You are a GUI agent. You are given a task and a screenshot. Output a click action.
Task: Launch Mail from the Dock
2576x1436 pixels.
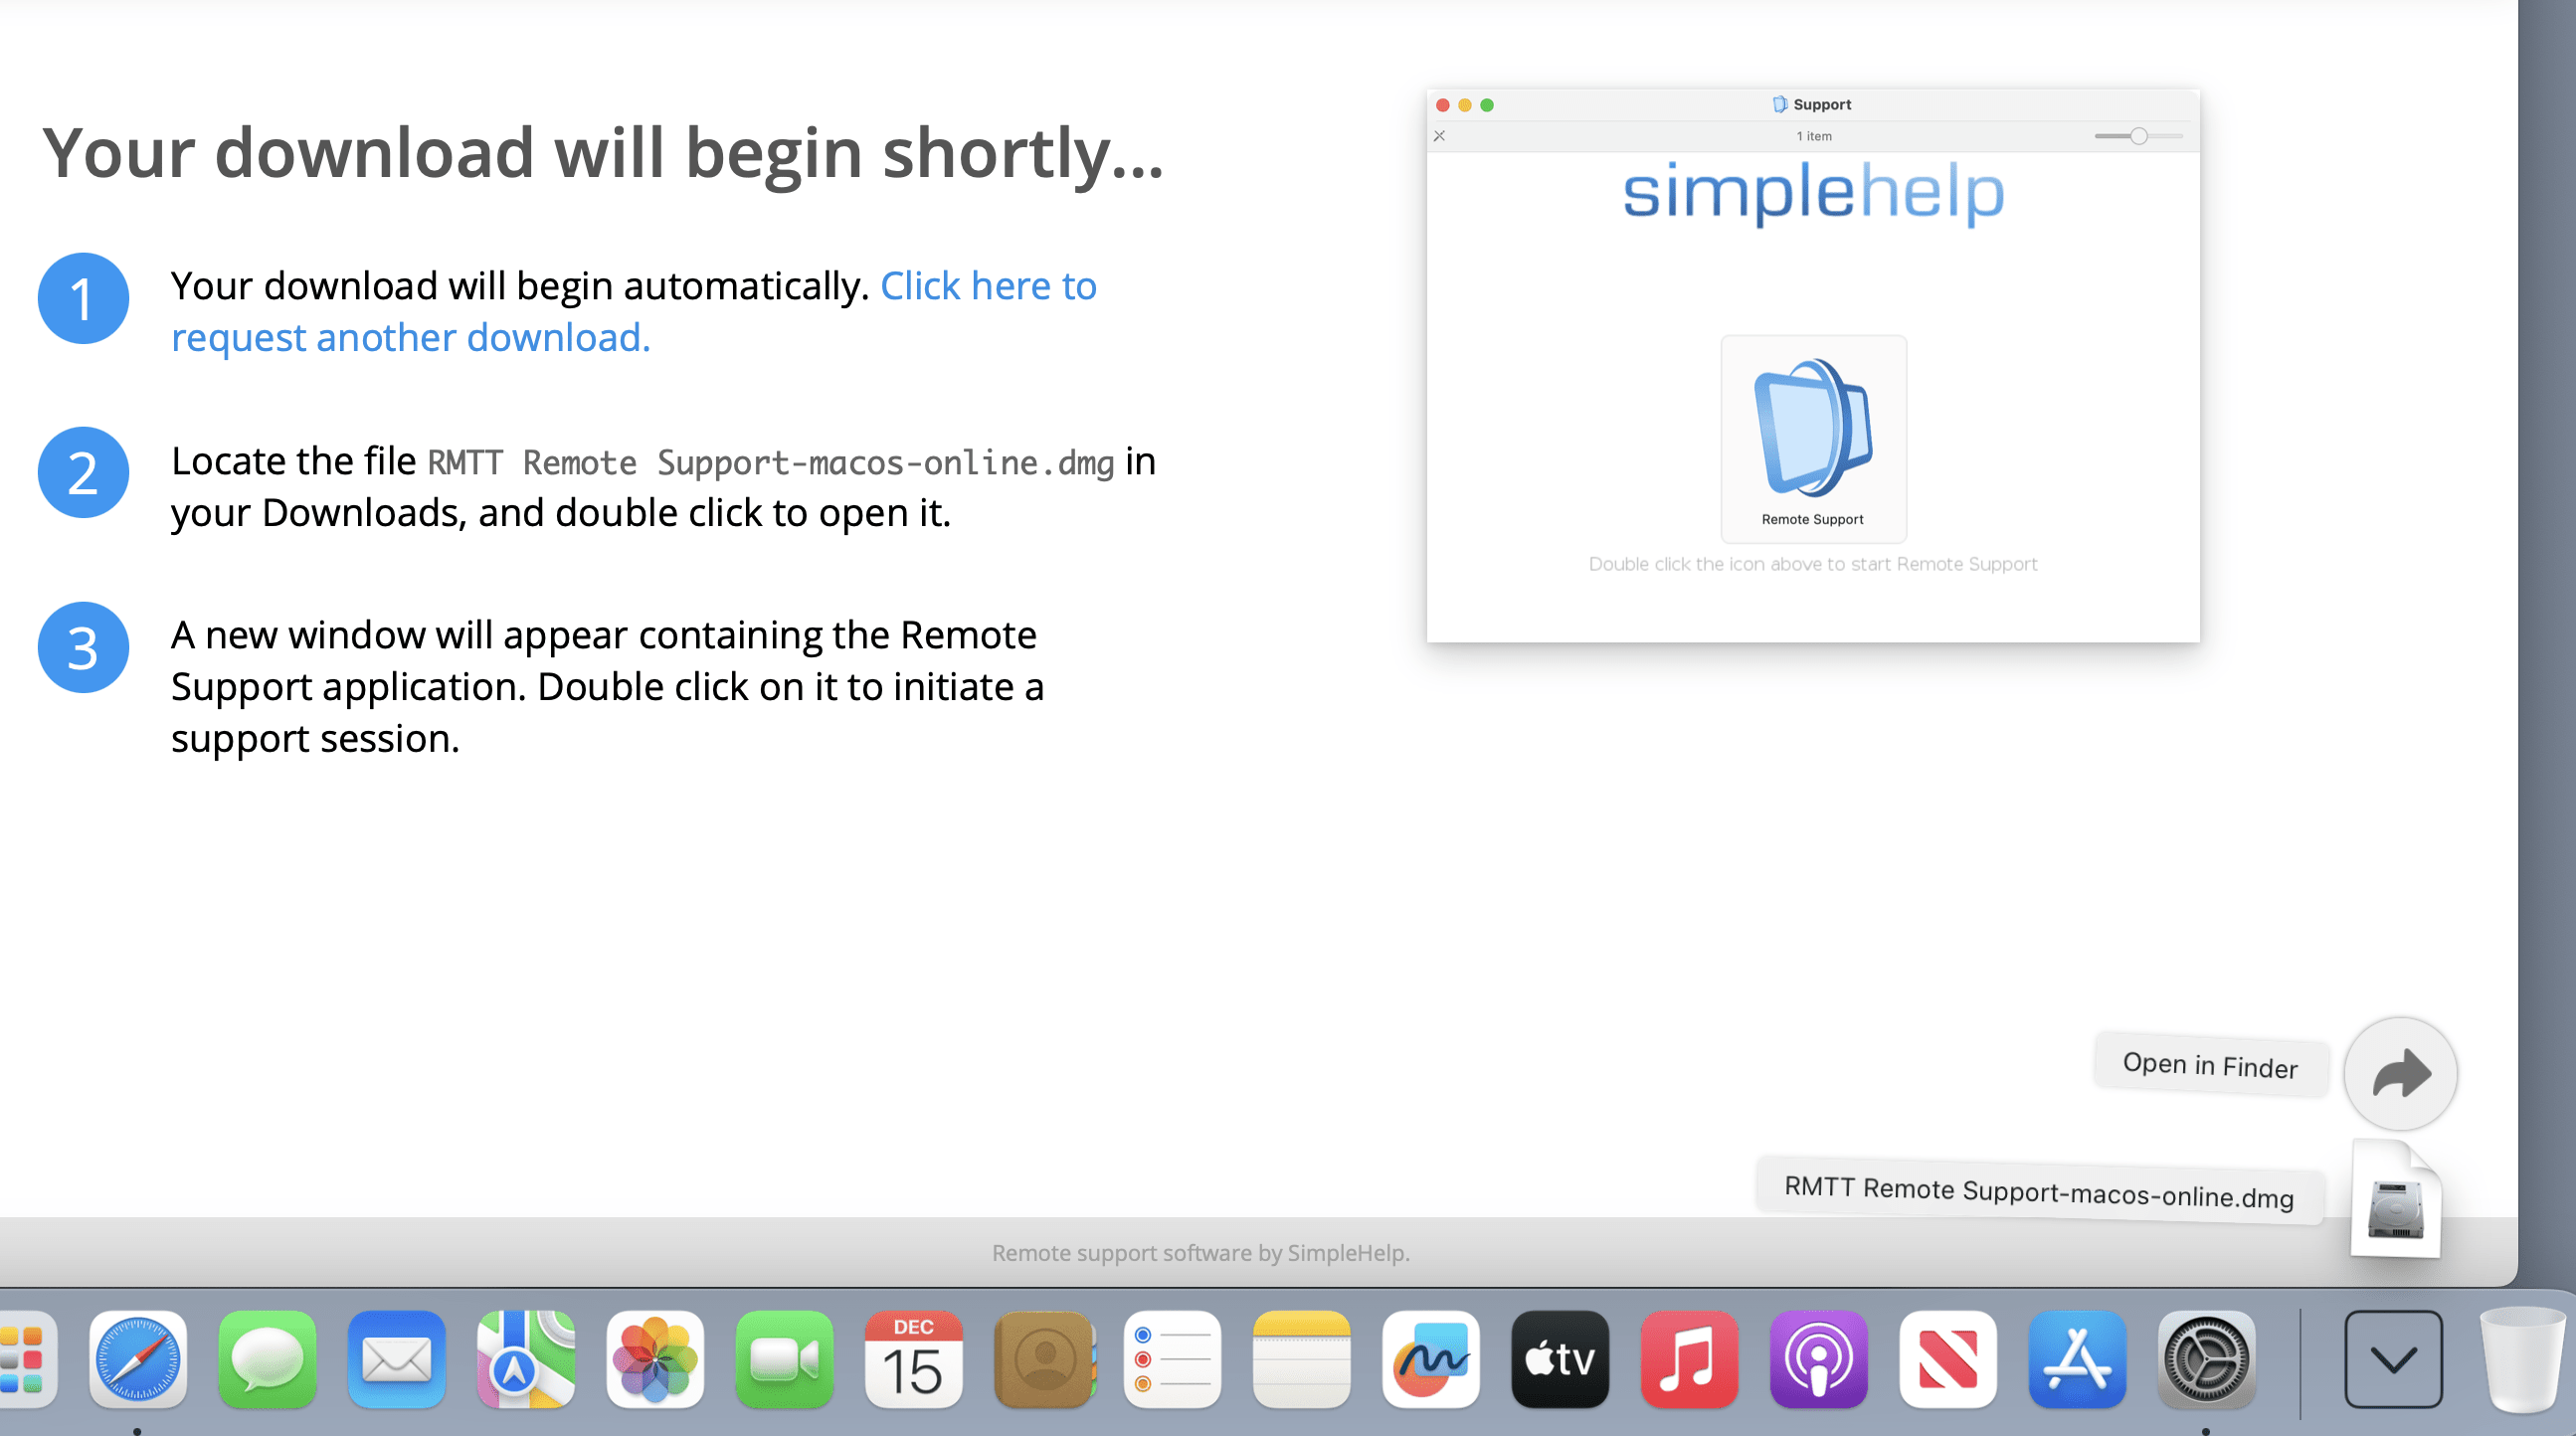click(397, 1359)
